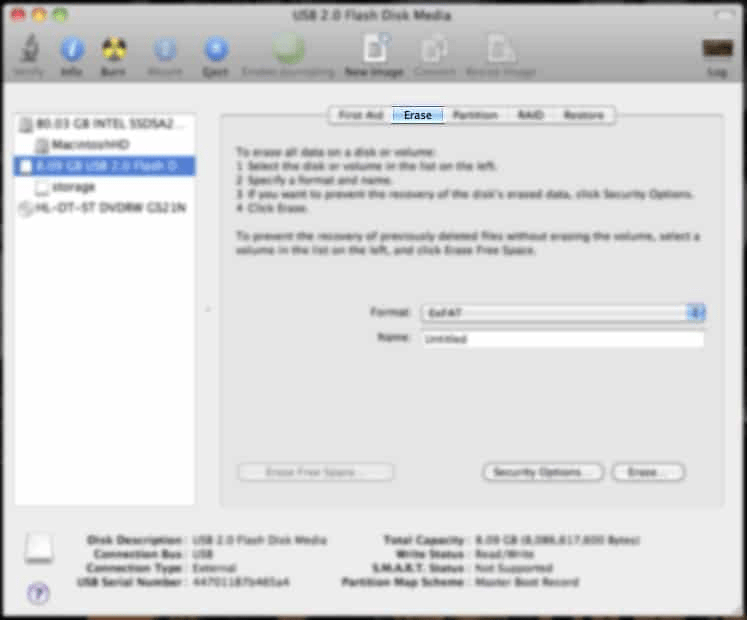Click the Partition Map Scheme value Master Boot Record

[527, 582]
